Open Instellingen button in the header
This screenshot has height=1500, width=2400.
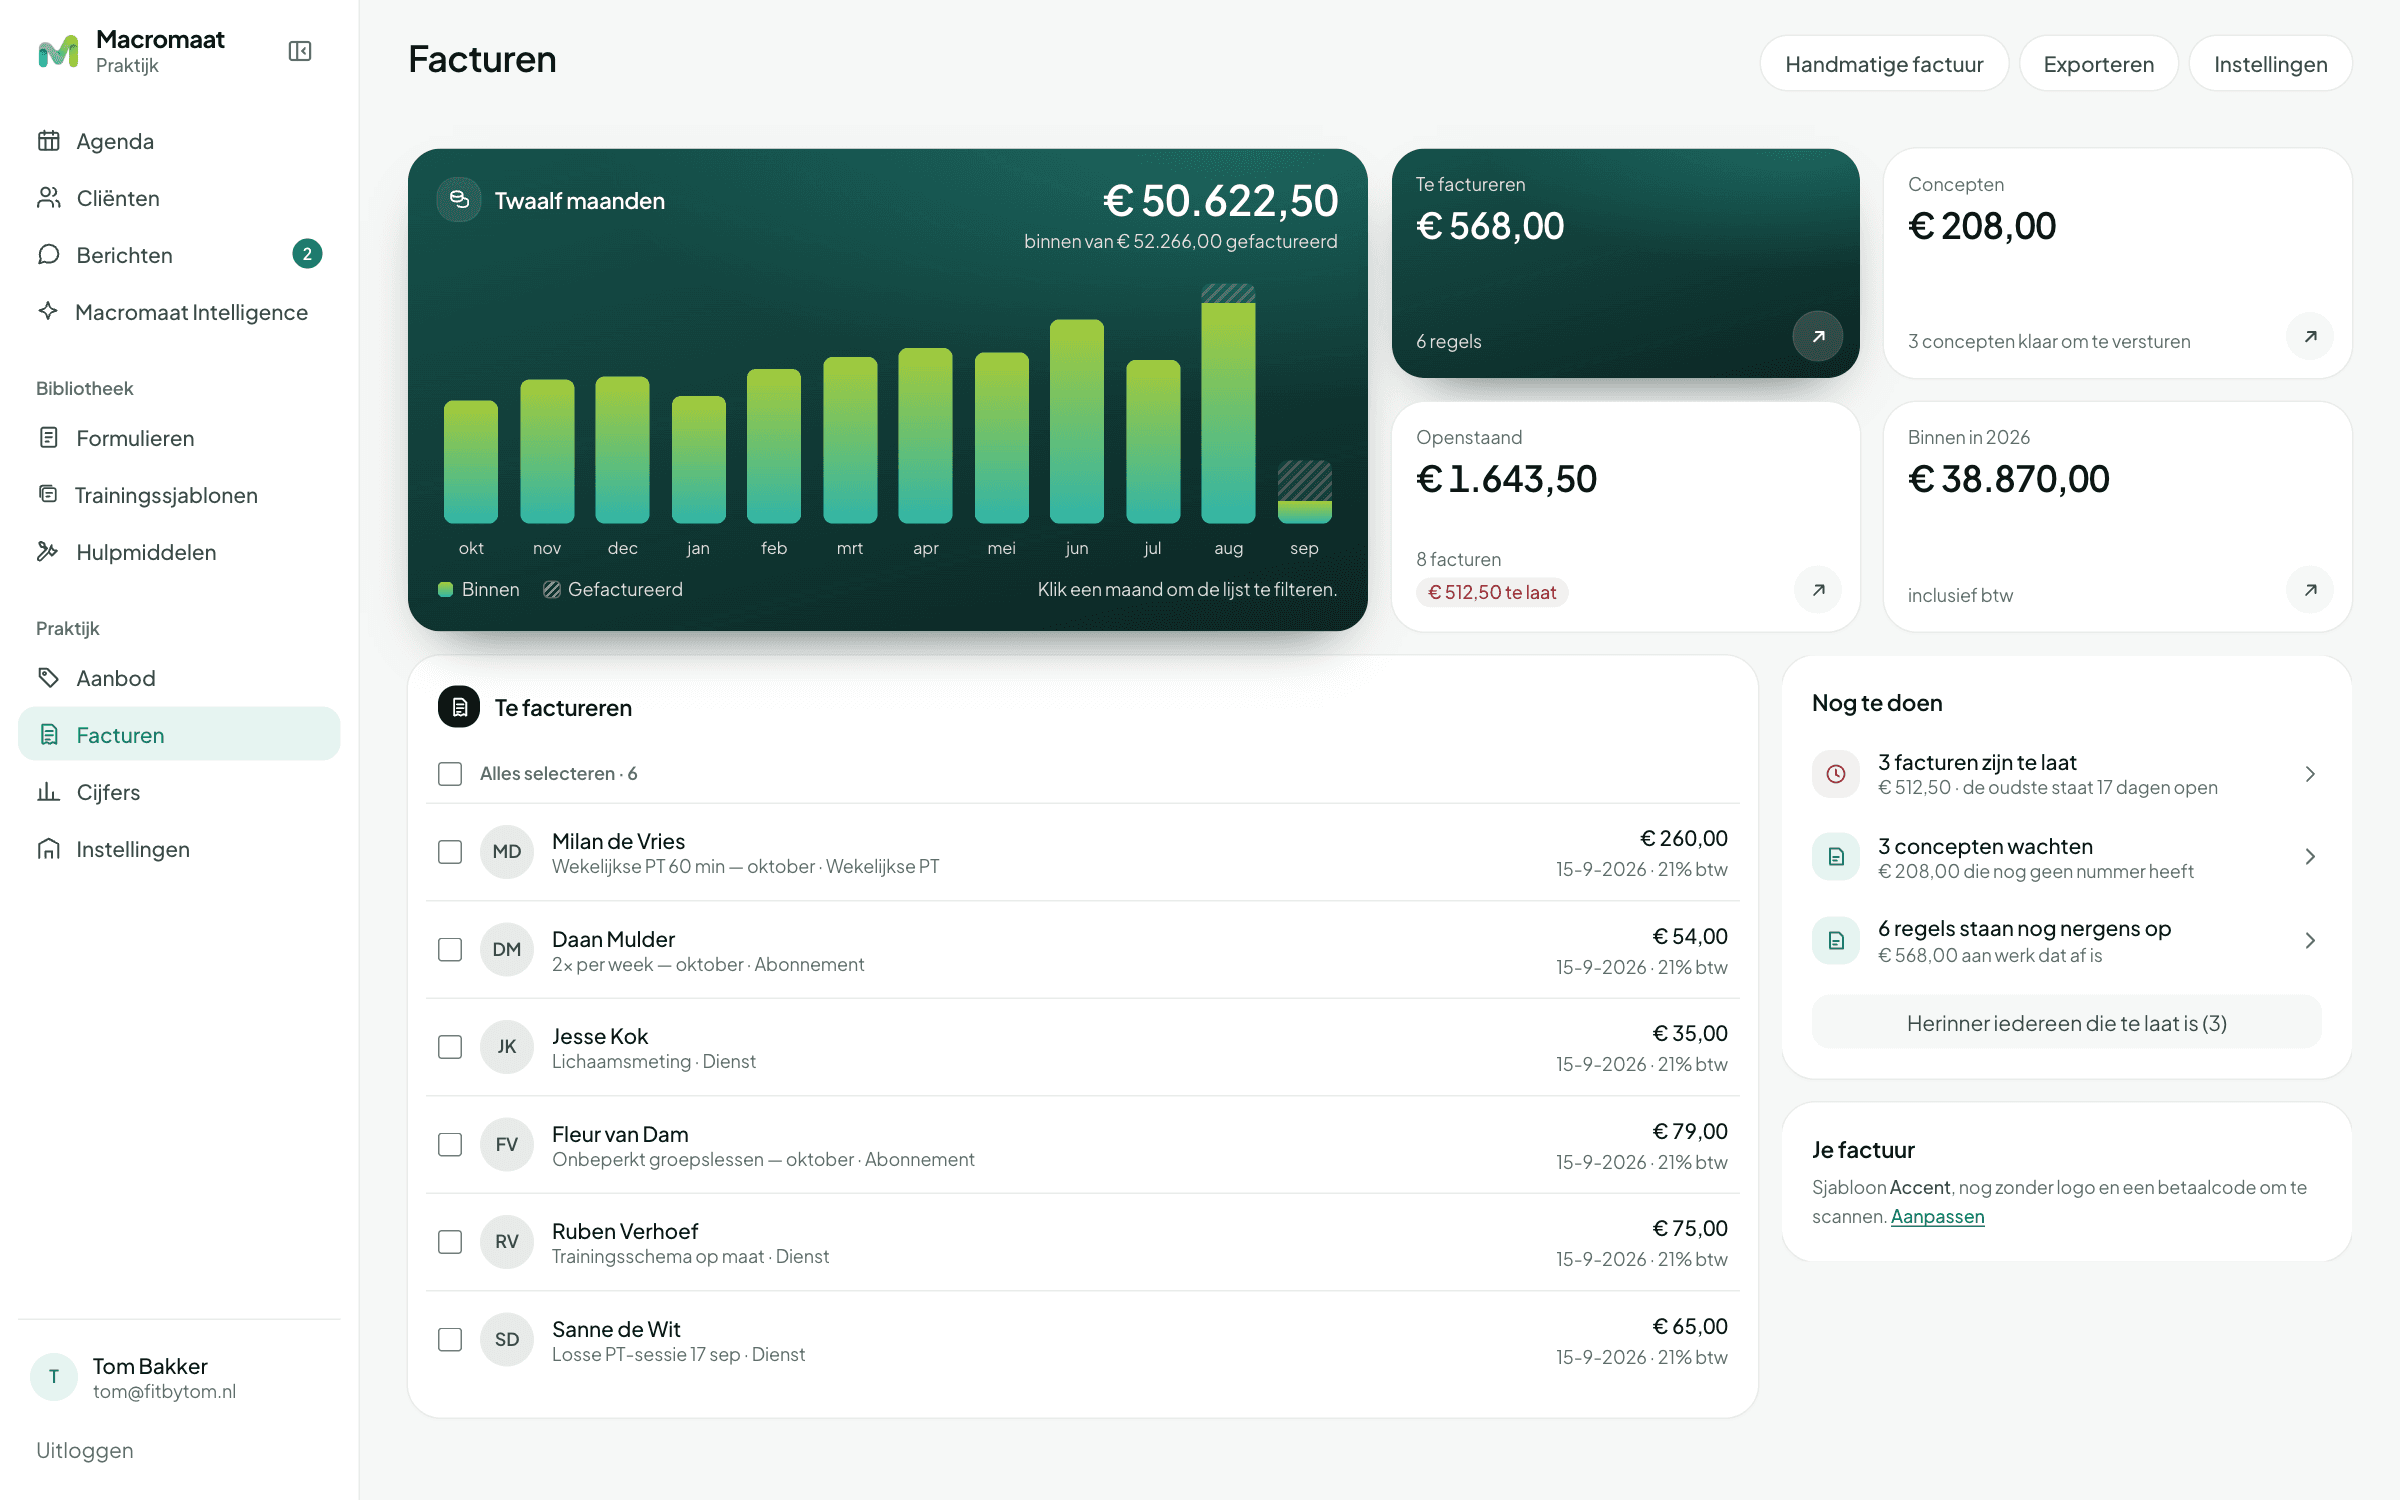(x=2270, y=64)
